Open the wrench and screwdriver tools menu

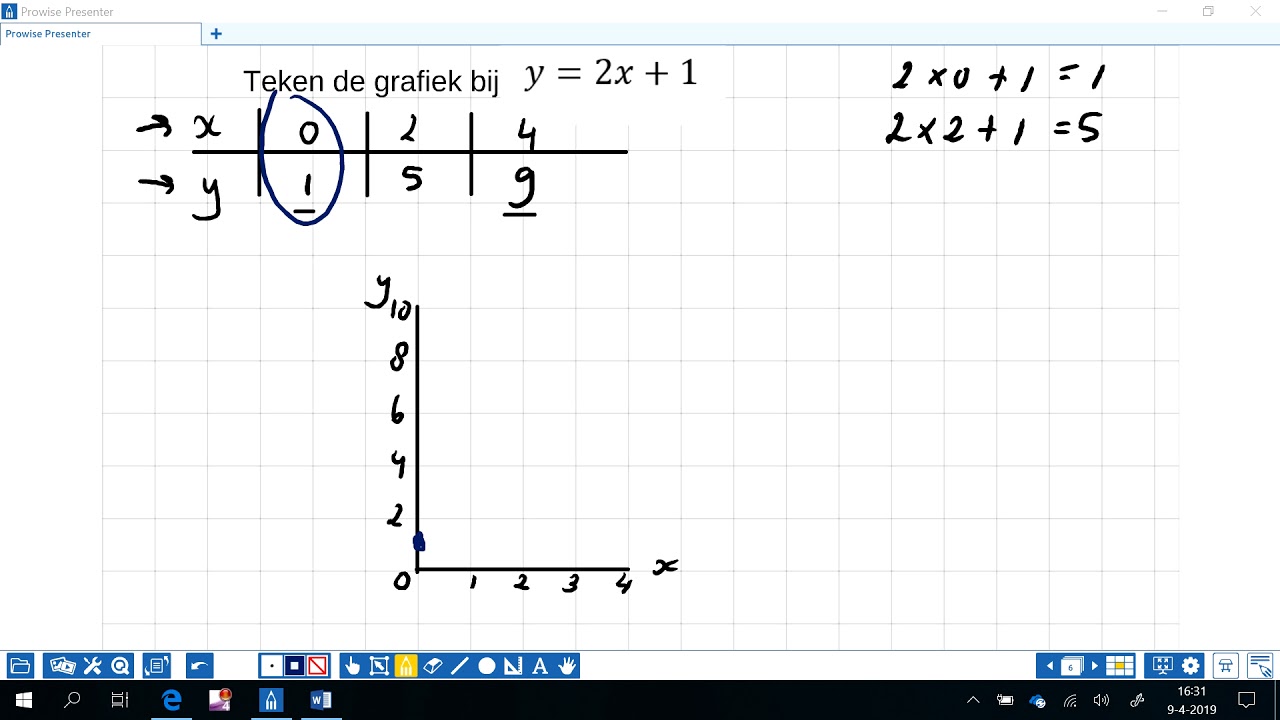[x=92, y=666]
